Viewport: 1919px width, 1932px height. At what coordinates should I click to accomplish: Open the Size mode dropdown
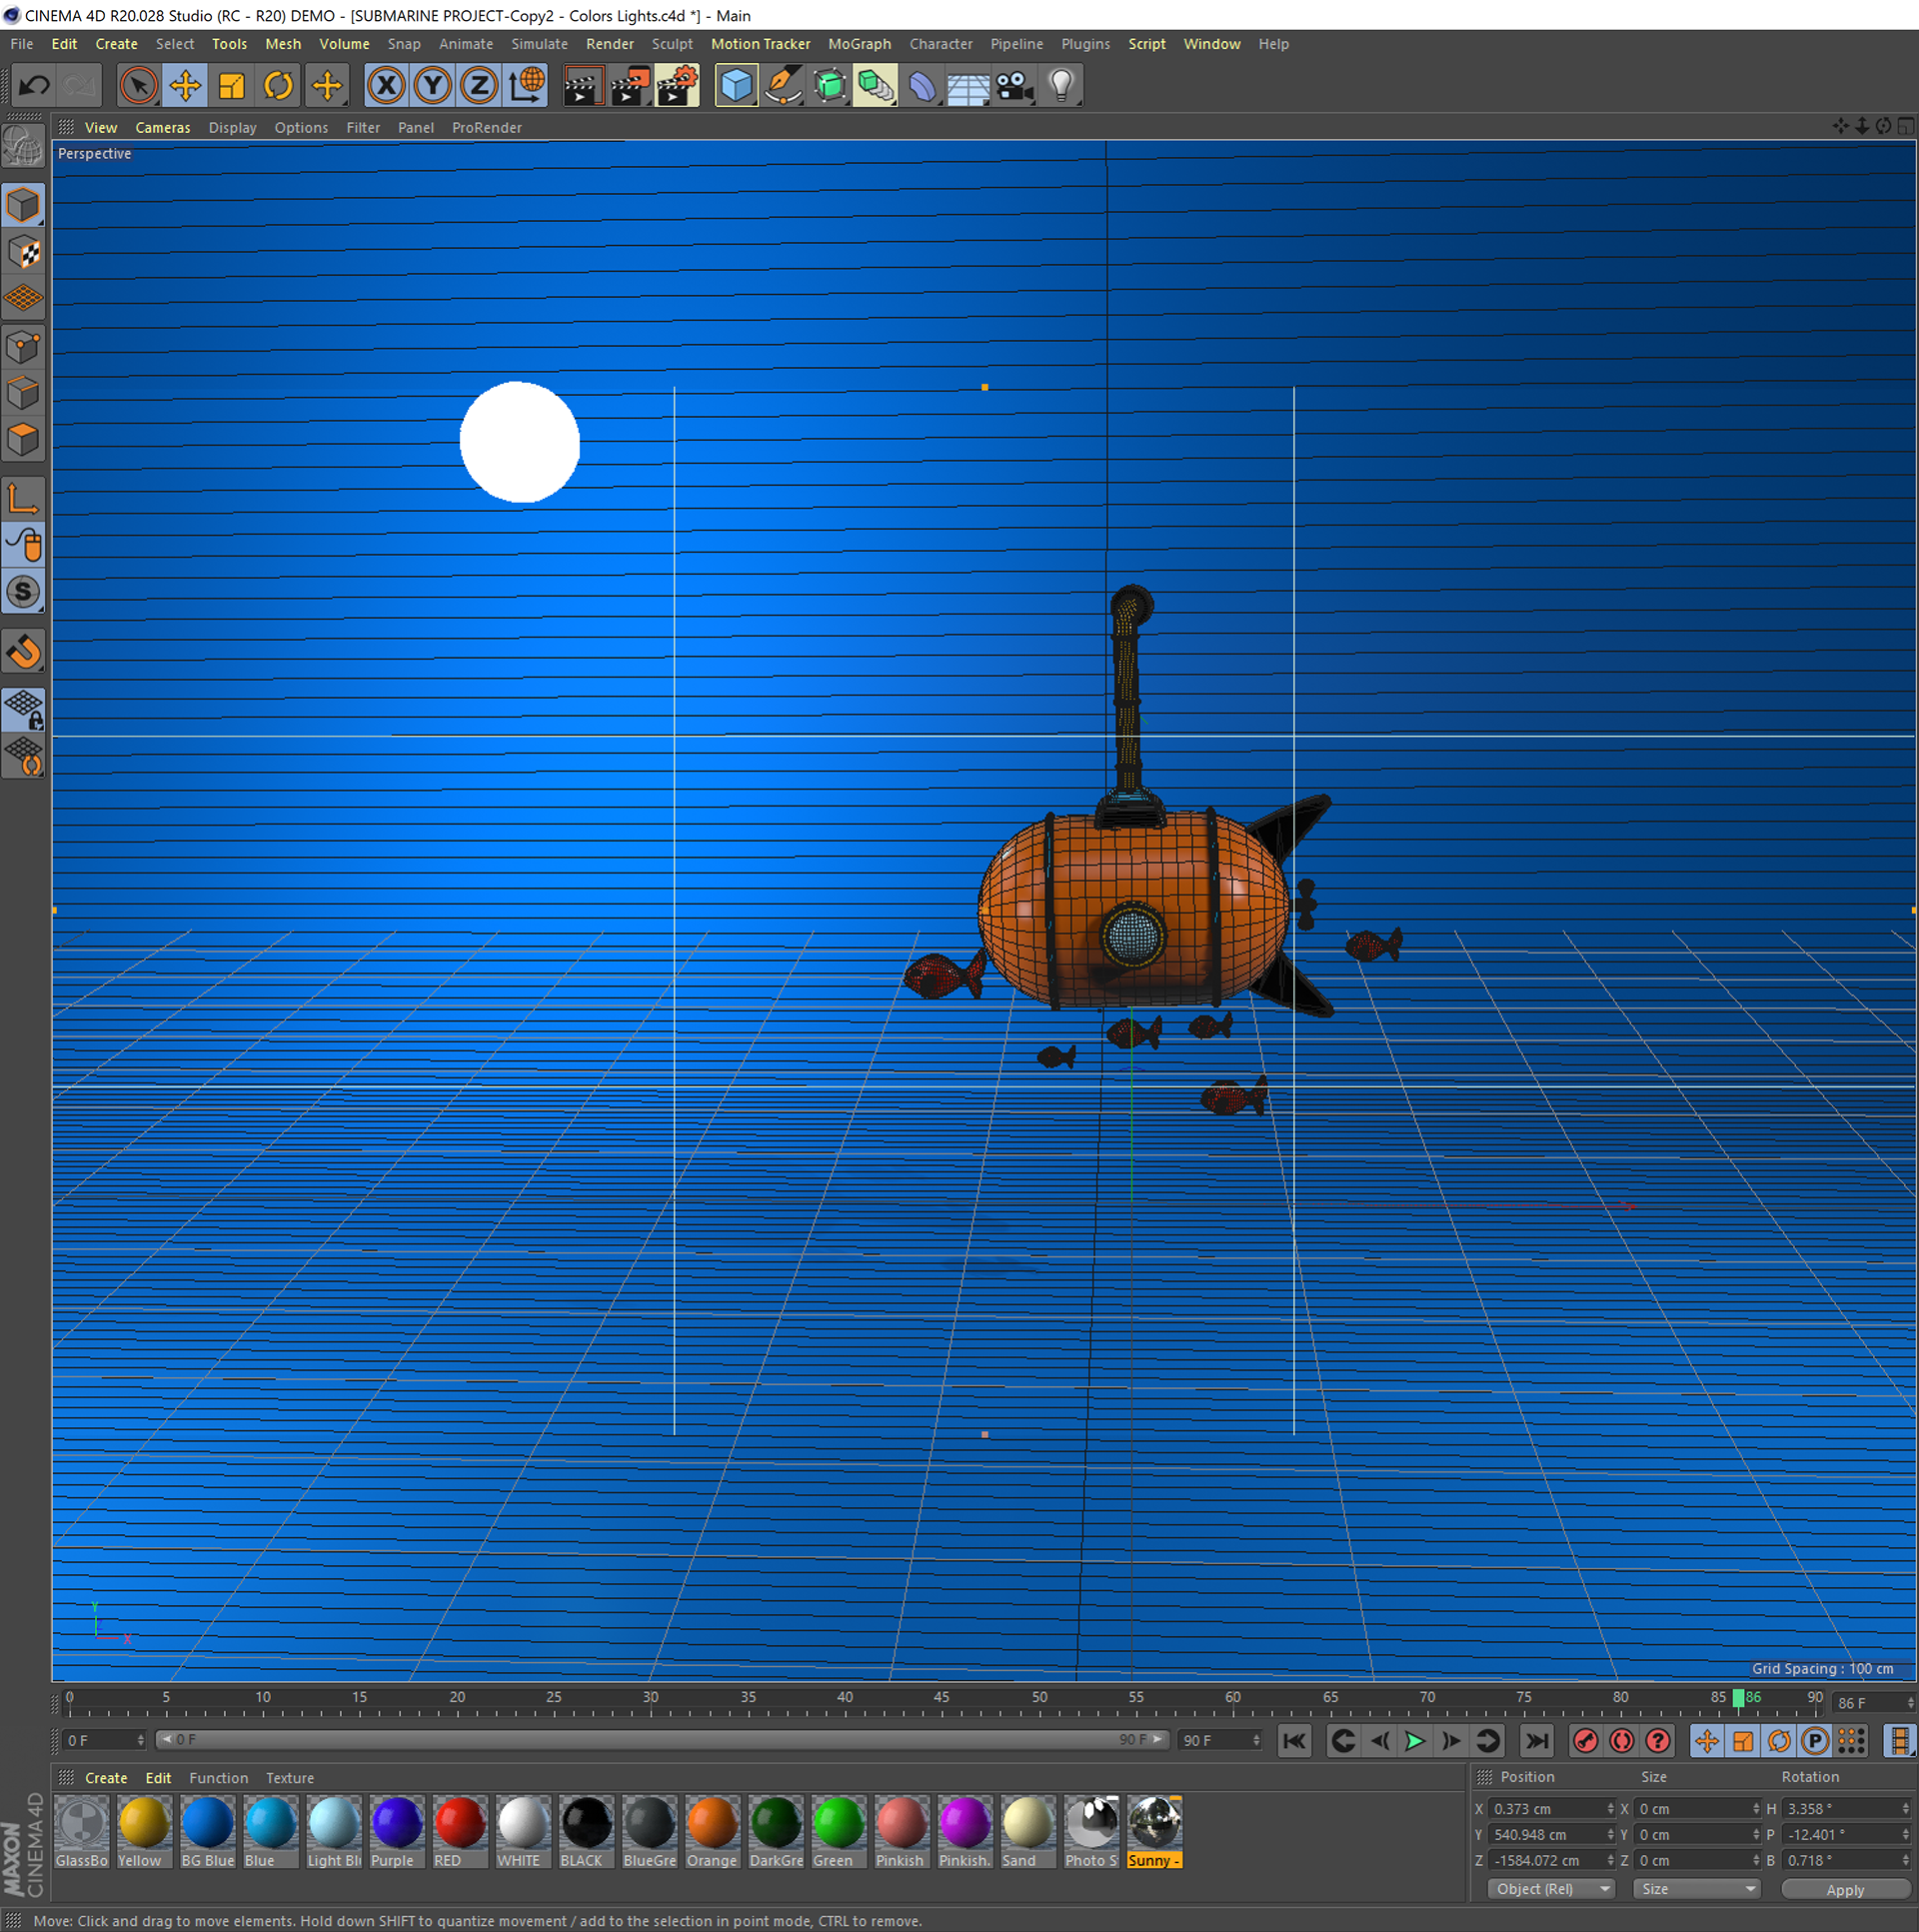coord(1696,1889)
